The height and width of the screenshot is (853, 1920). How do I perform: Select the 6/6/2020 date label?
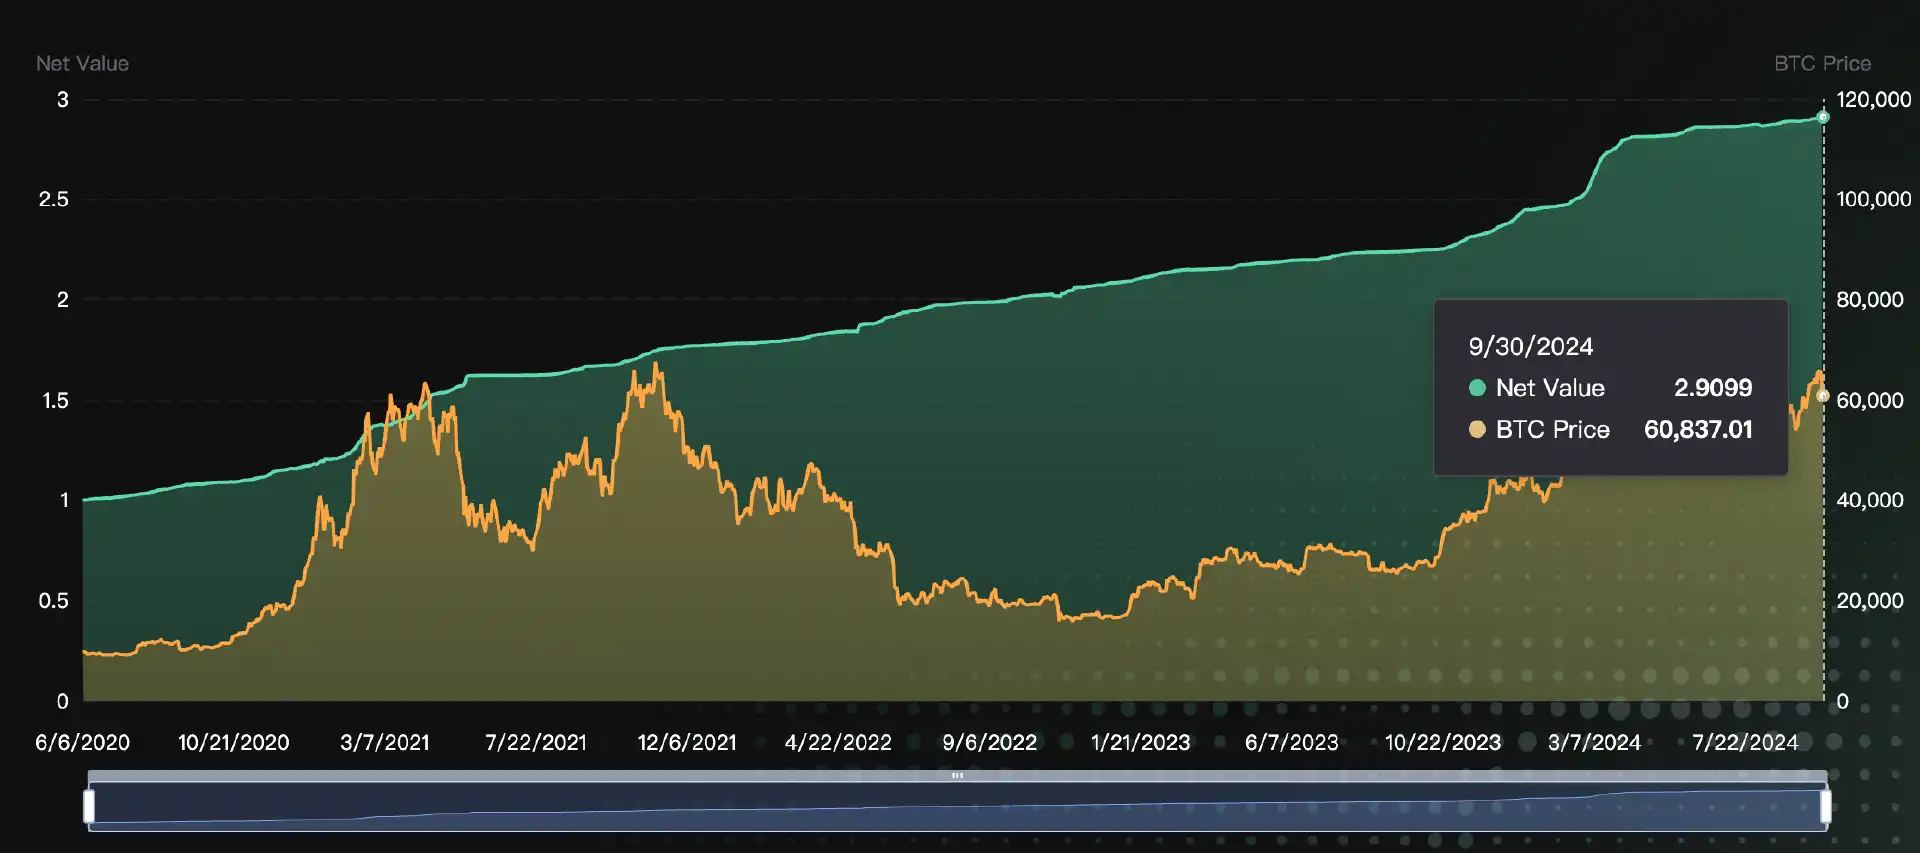[x=82, y=742]
